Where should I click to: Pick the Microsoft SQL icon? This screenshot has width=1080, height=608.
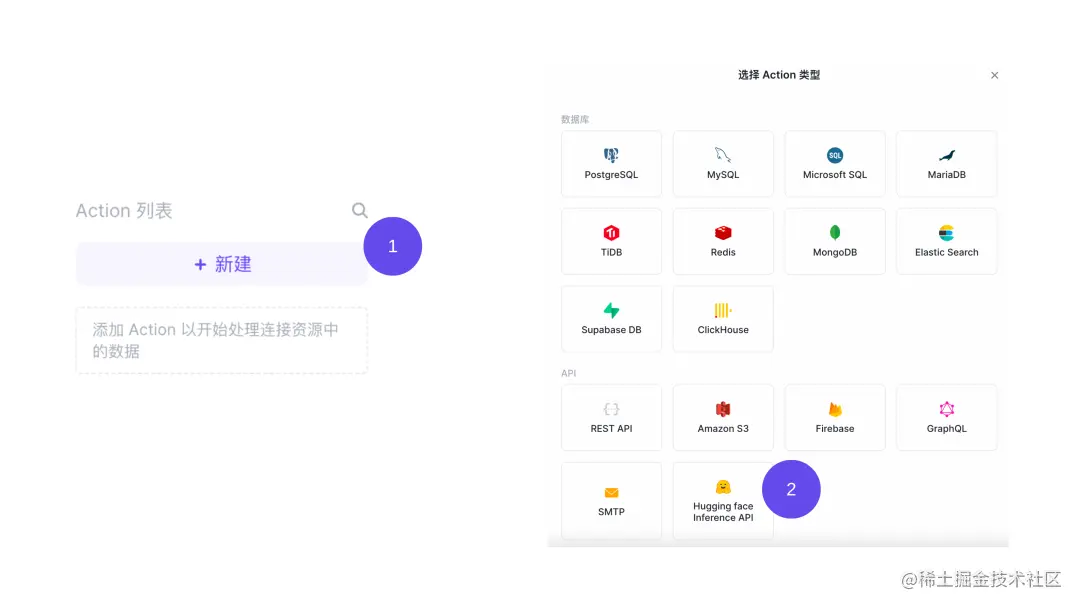[x=835, y=155]
